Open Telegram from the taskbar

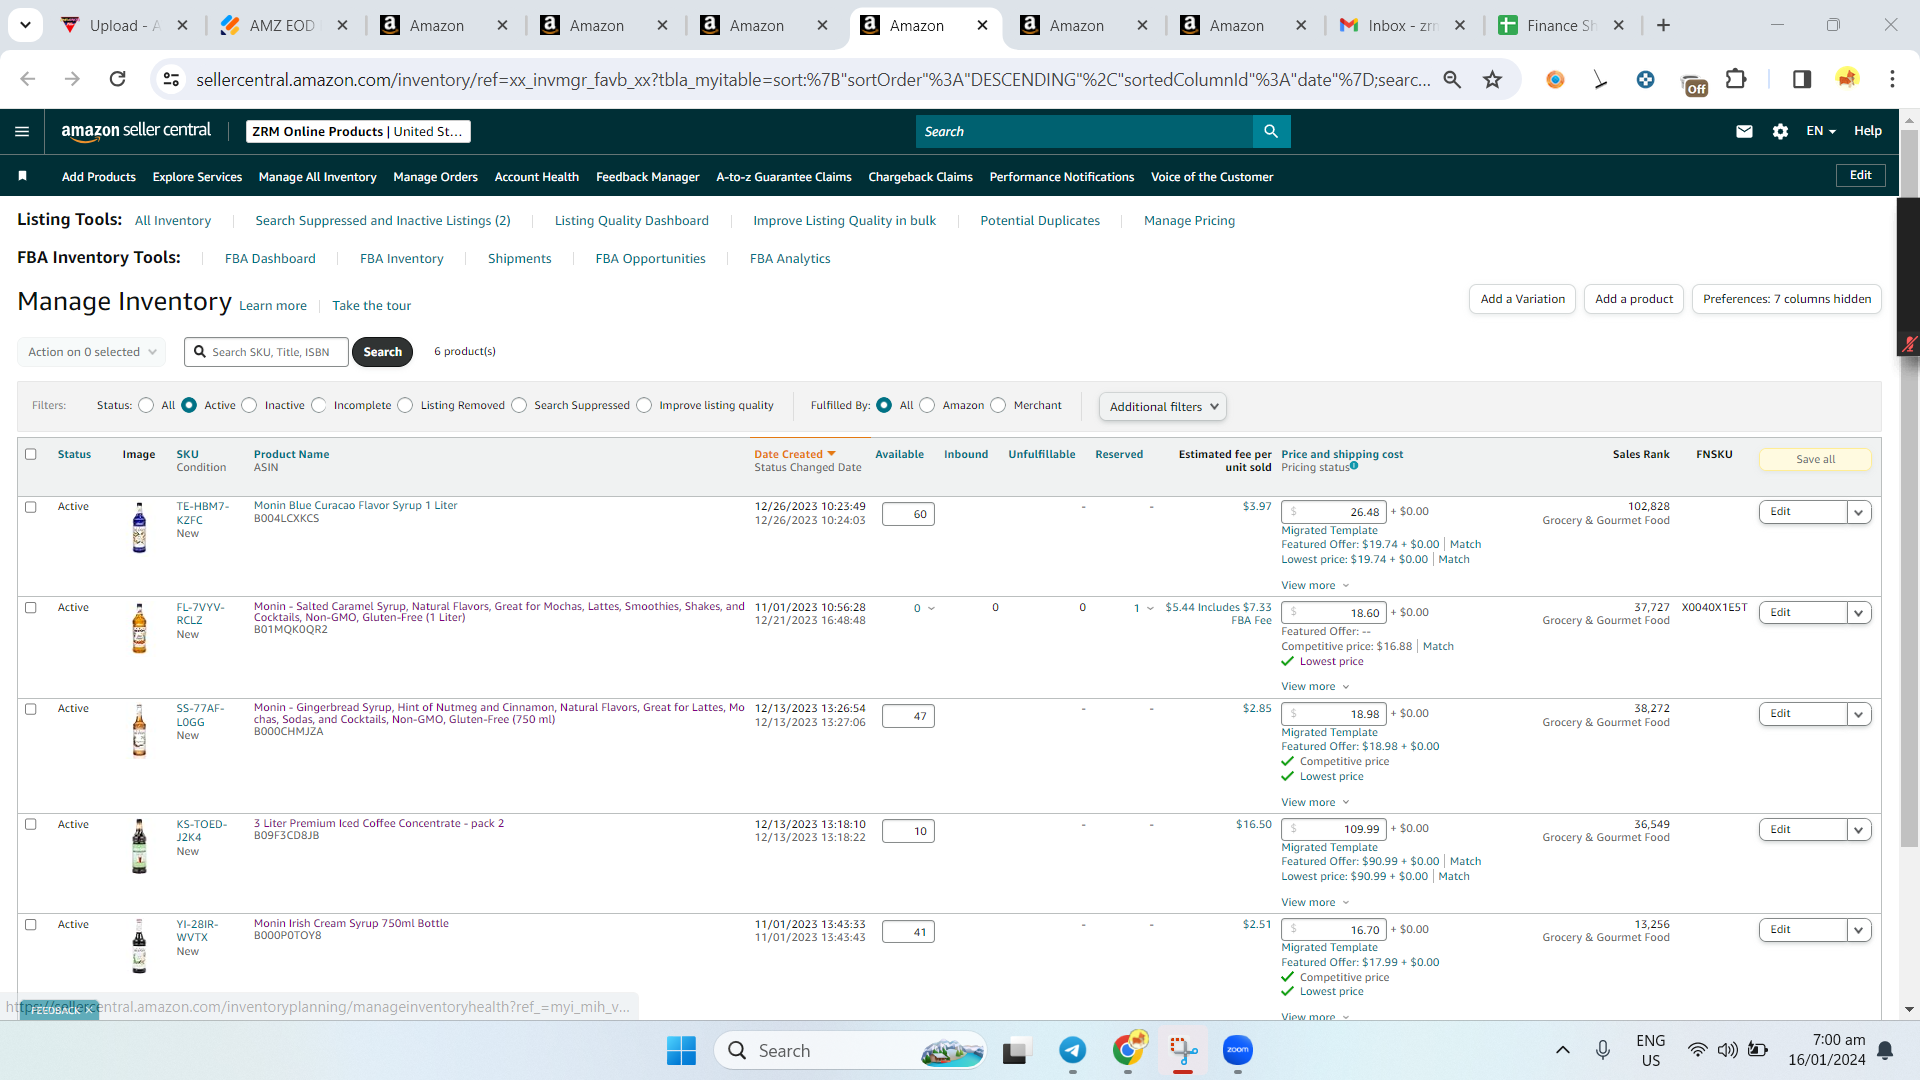[x=1073, y=1050]
